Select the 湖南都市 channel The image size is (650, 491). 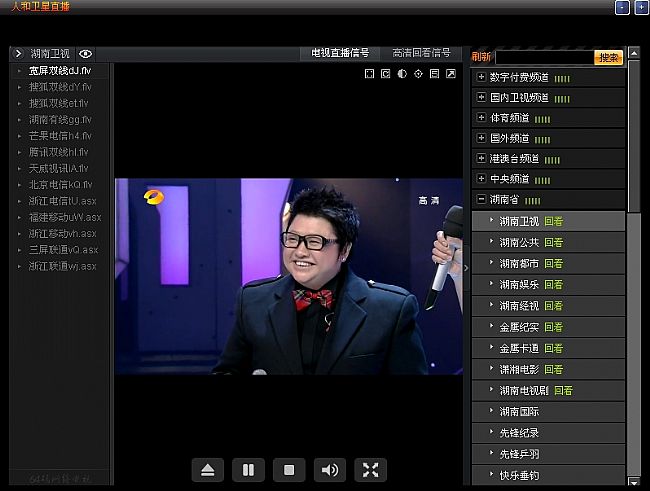pyautogui.click(x=519, y=264)
